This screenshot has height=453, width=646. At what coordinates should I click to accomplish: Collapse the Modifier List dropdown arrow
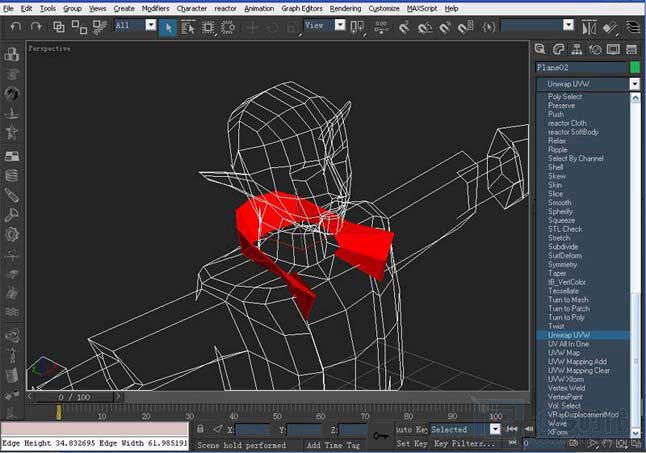[x=634, y=84]
